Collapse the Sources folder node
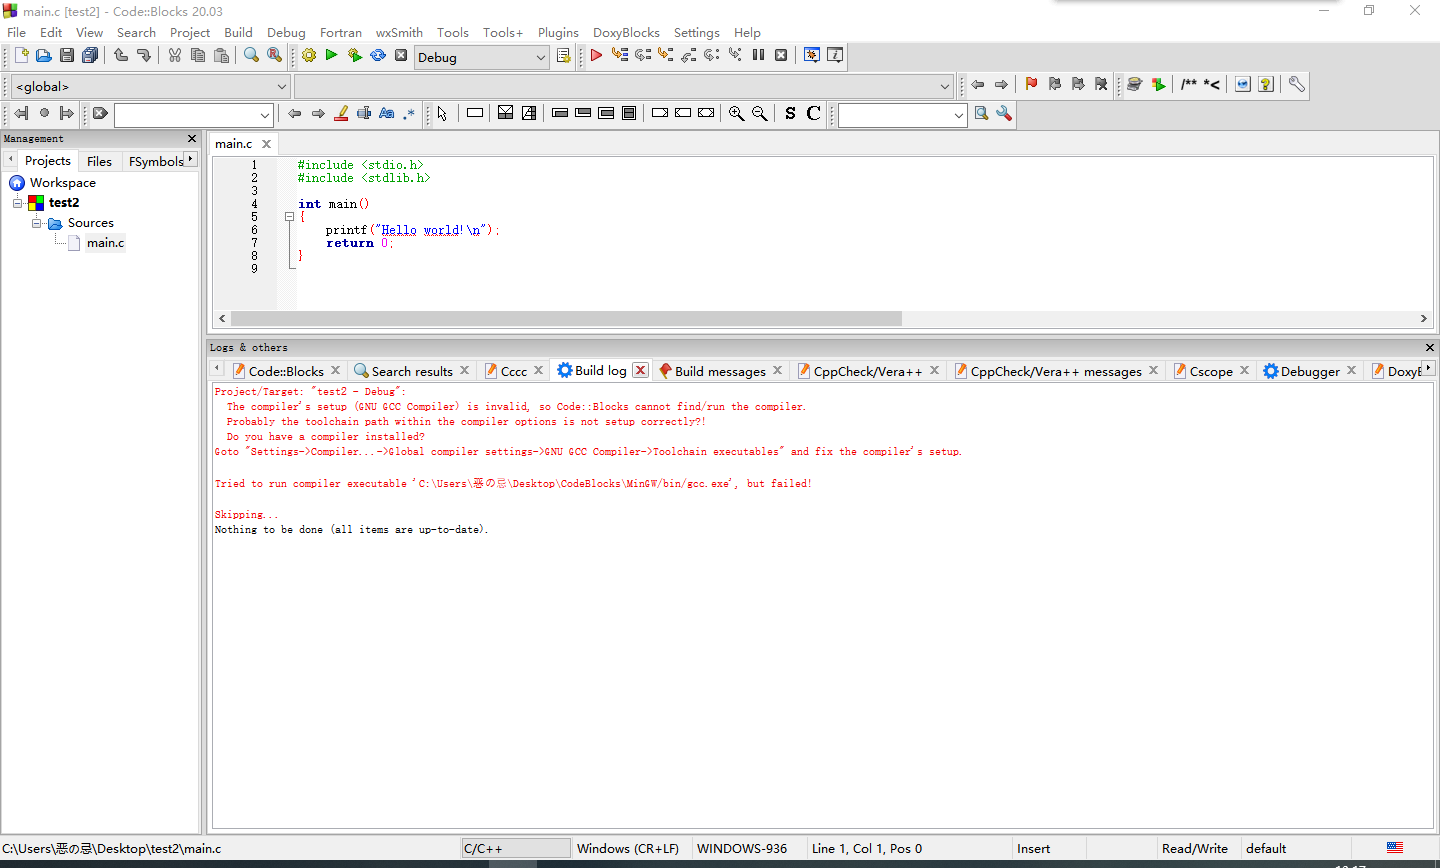 (37, 223)
